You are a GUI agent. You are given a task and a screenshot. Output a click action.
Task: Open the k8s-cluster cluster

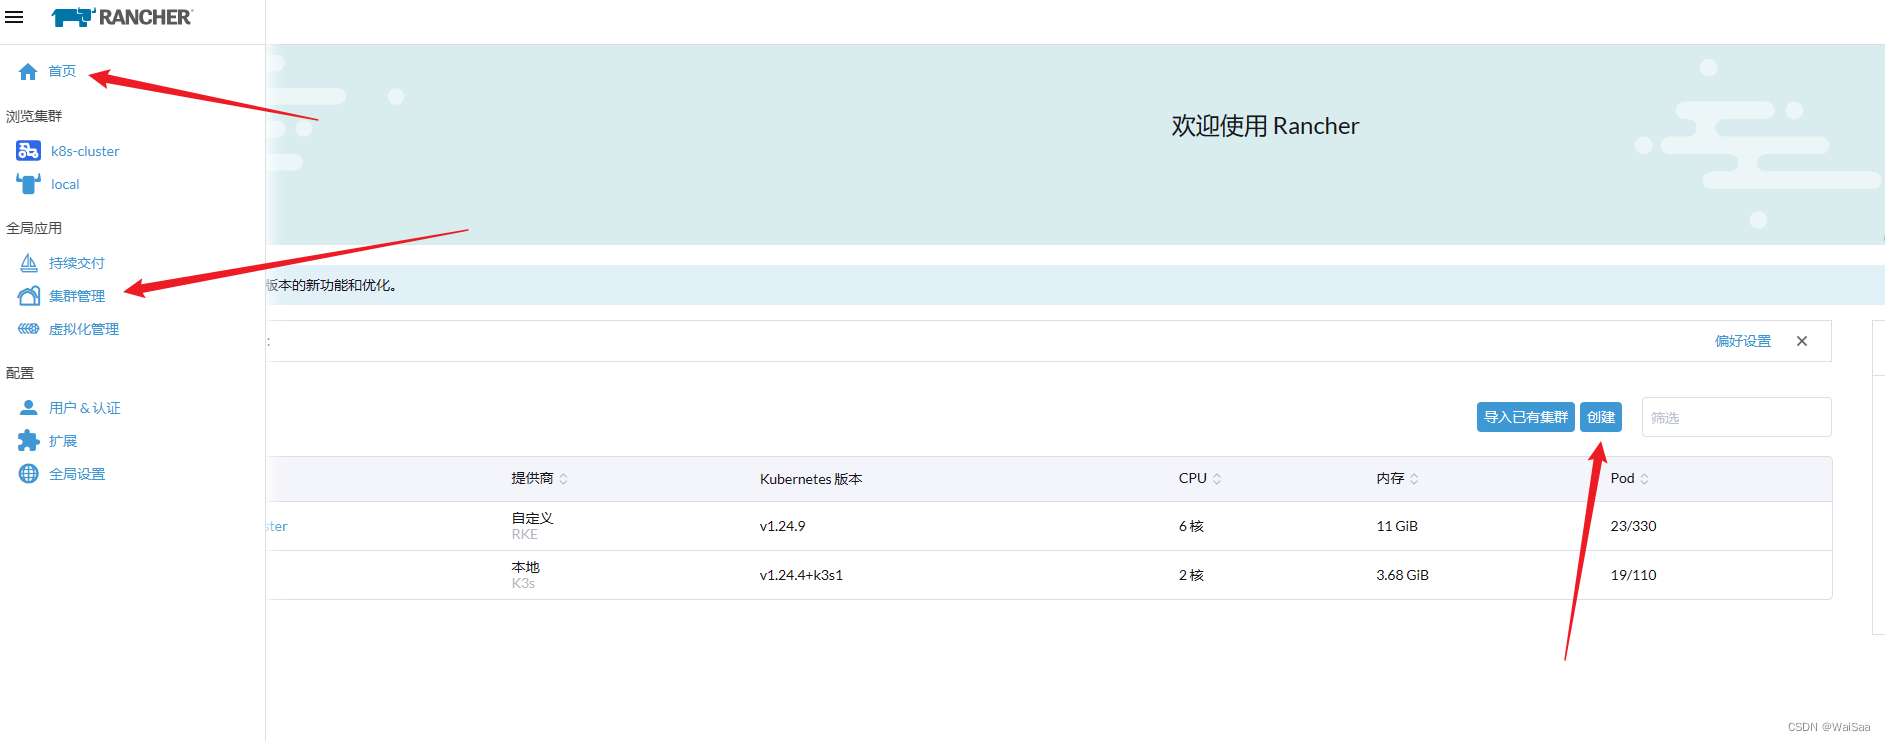tap(85, 151)
